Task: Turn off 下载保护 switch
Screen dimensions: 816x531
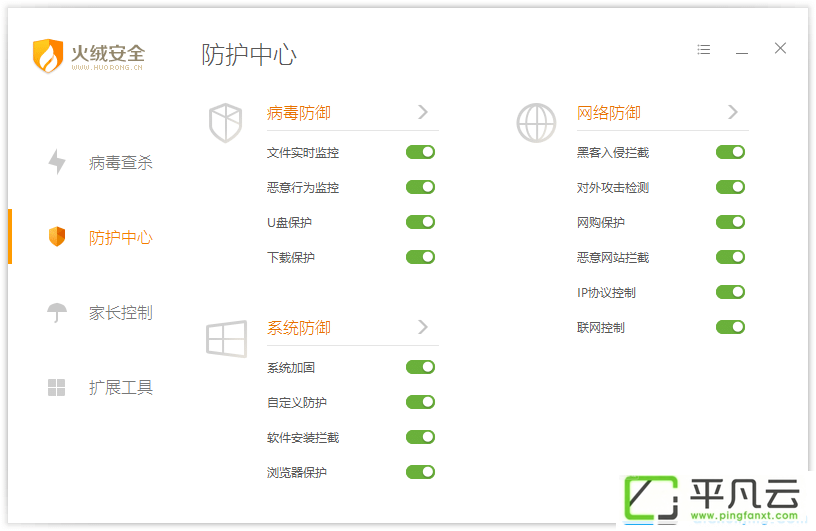Action: (420, 257)
